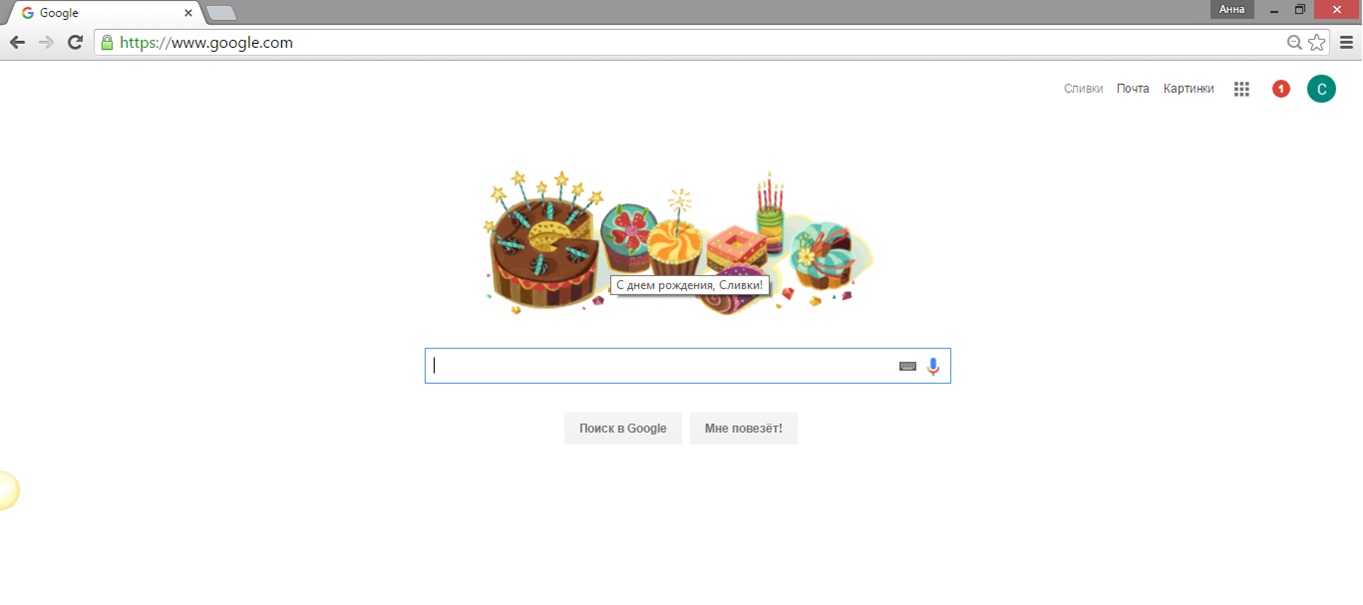
Task: View the red notifications badge
Action: point(1281,89)
